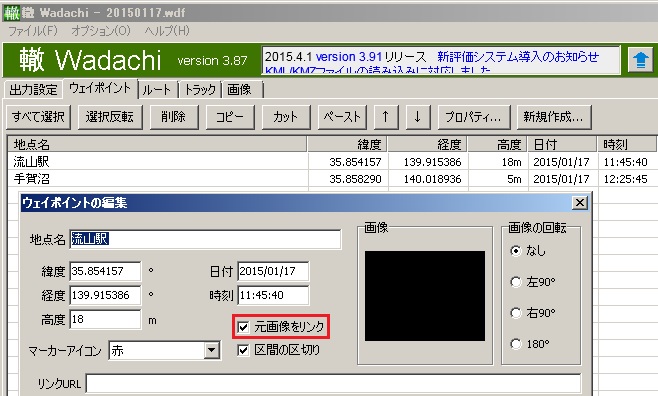The height and width of the screenshot is (396, 658).
Task: Switch to the トラック tab
Action: point(200,89)
